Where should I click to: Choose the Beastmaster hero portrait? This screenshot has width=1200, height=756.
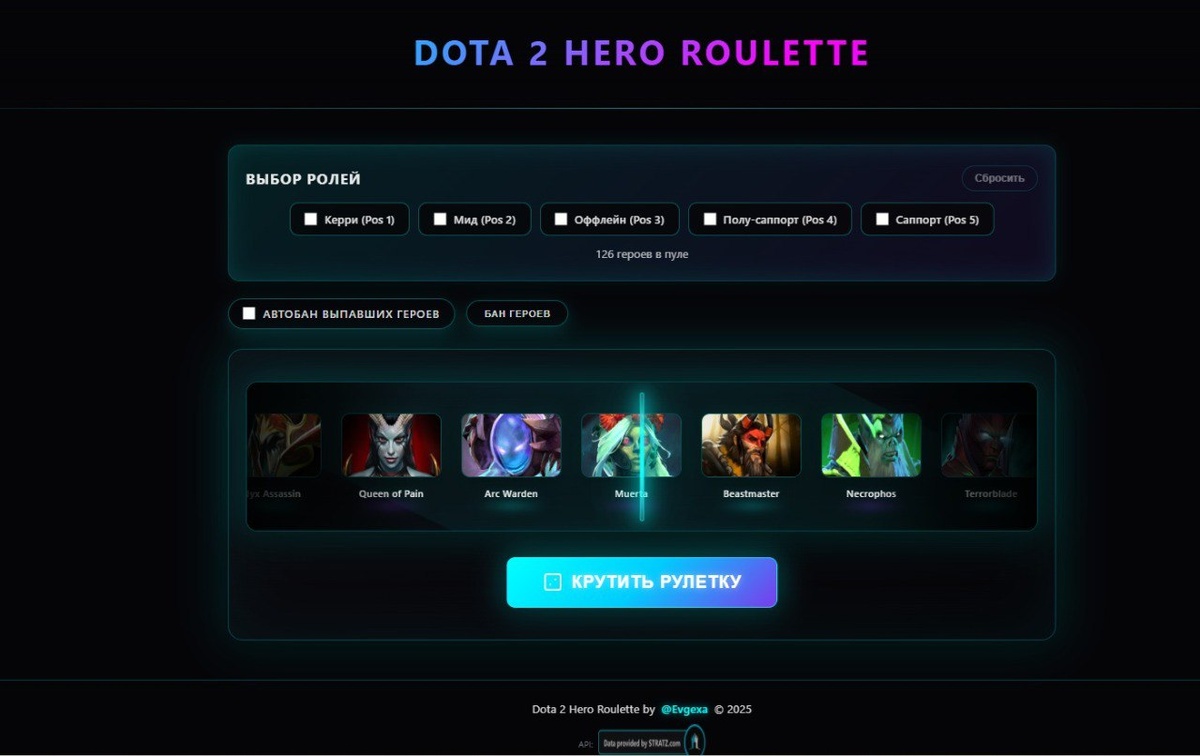751,445
